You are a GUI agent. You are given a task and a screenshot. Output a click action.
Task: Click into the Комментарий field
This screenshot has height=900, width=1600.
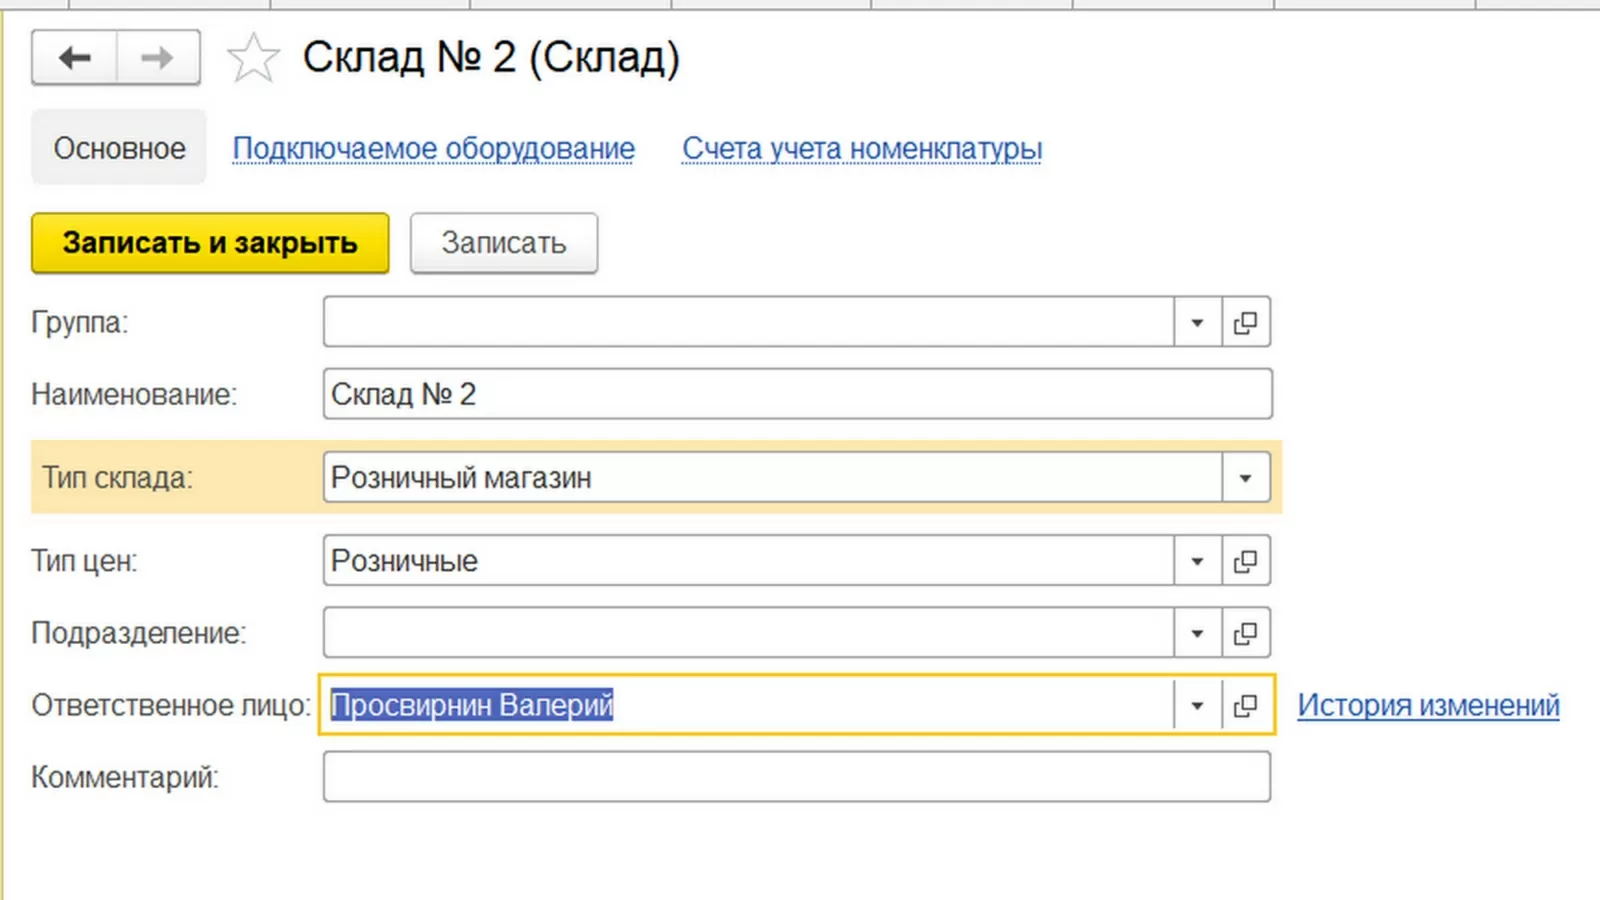[x=796, y=777]
